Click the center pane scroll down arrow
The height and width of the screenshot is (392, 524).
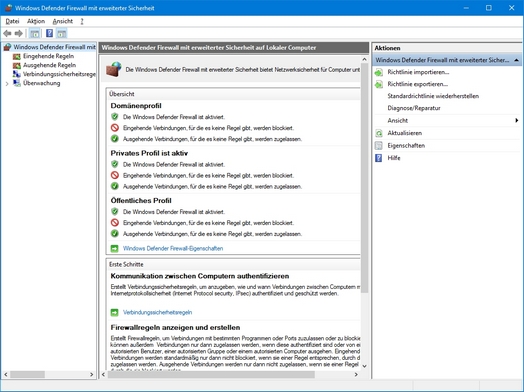(364, 366)
